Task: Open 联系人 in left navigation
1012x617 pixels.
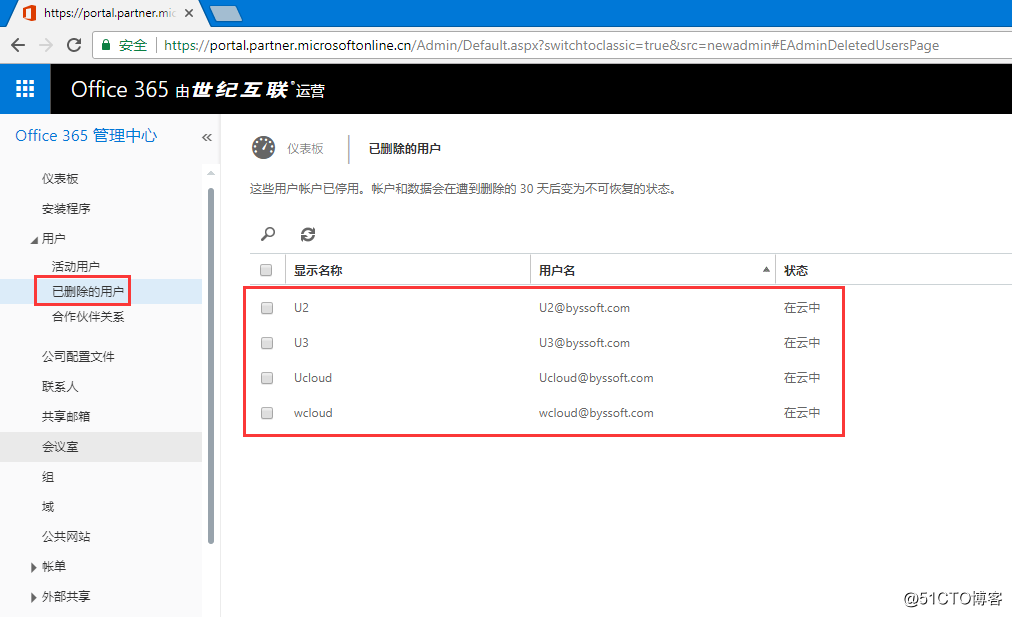Action: (60, 387)
